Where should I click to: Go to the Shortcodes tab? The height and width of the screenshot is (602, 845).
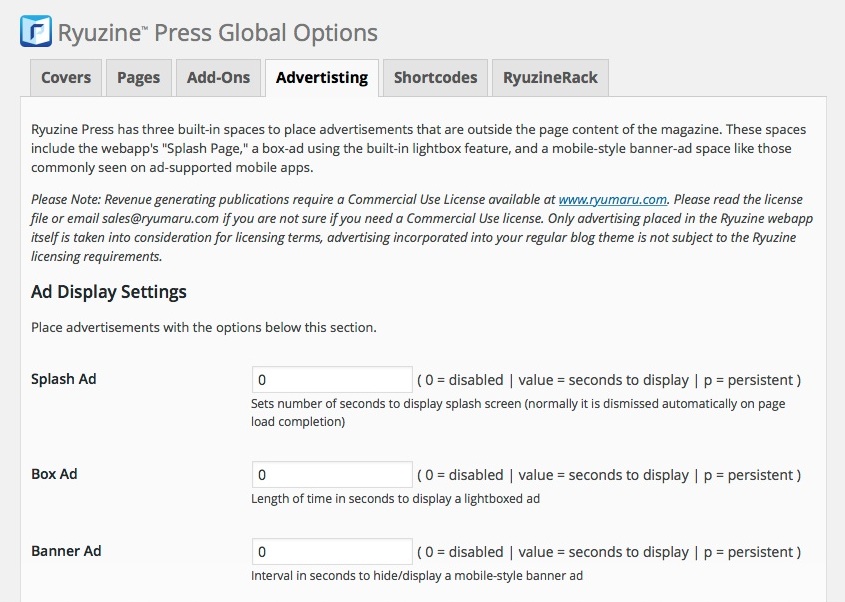tap(435, 78)
